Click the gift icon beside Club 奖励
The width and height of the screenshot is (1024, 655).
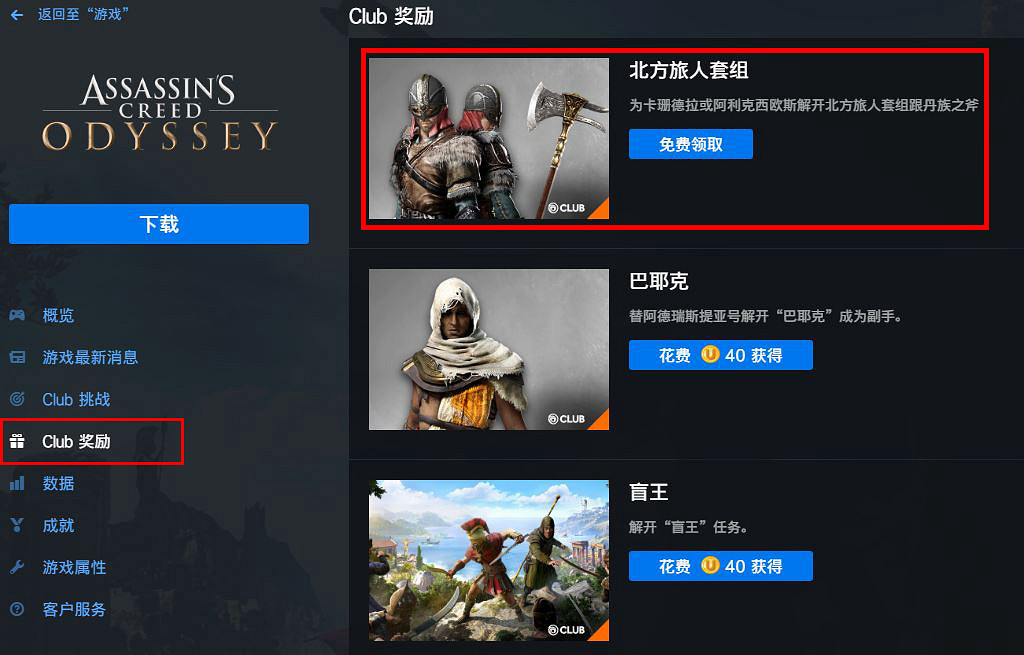17,441
